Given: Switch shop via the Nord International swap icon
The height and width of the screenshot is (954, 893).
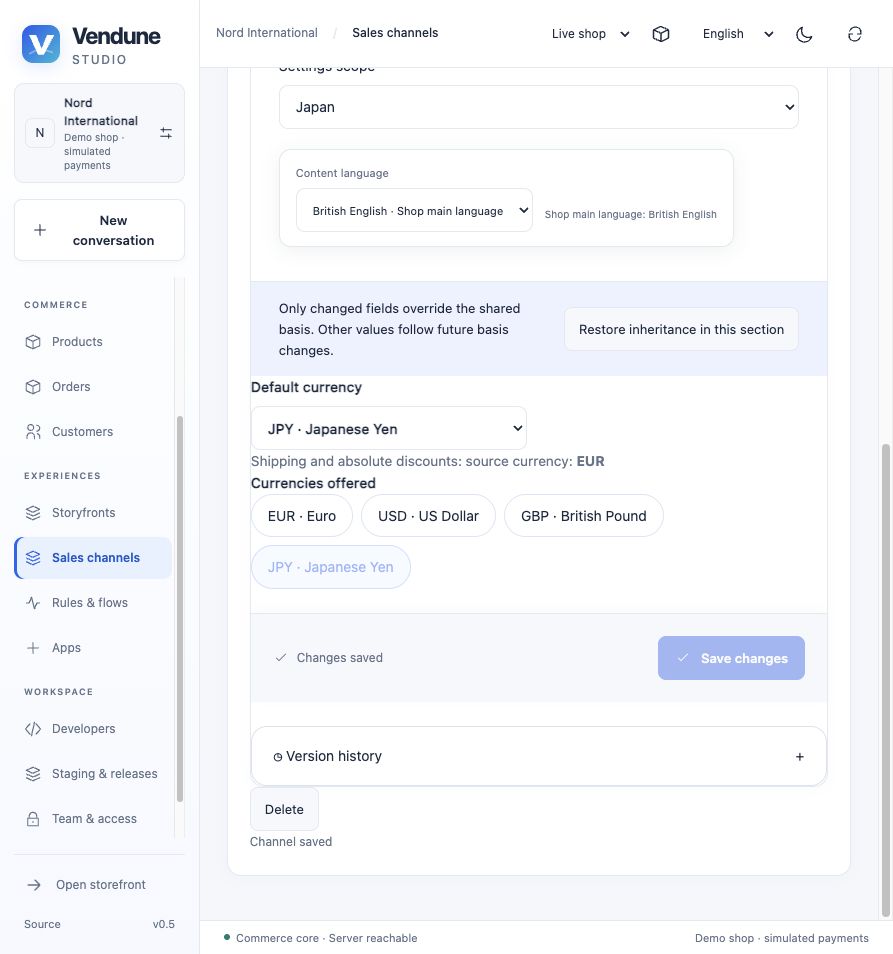Looking at the screenshot, I should point(165,133).
